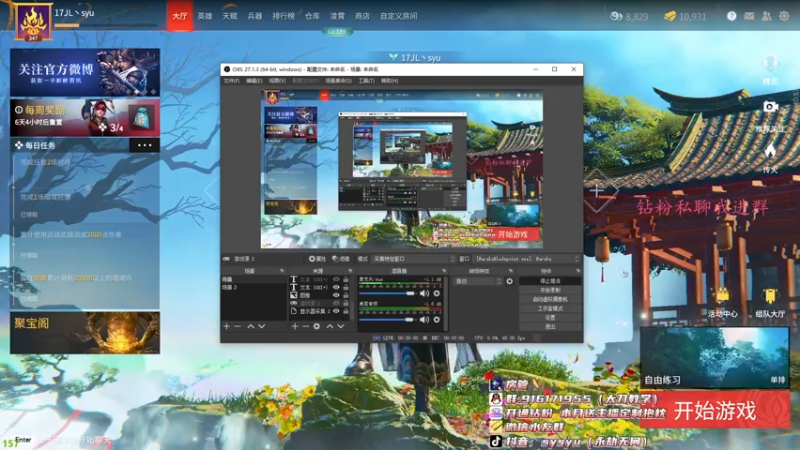
Task: Open the 桌面音频 gear settings in mixer
Action: pyautogui.click(x=437, y=319)
